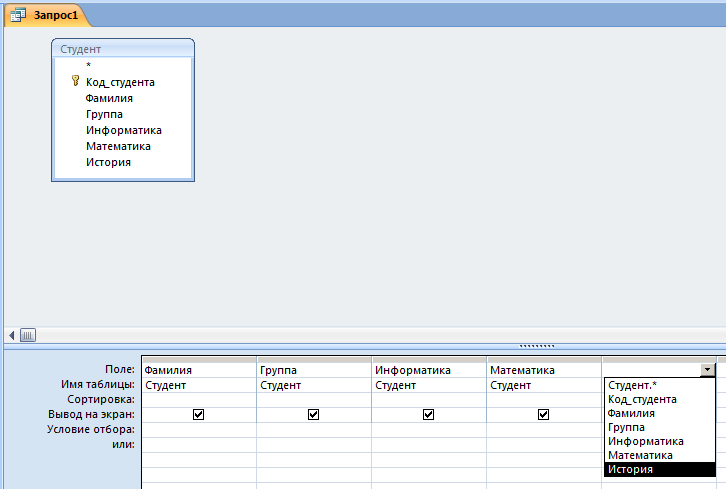Click the criteria cell for Фамилия column

pos(199,430)
